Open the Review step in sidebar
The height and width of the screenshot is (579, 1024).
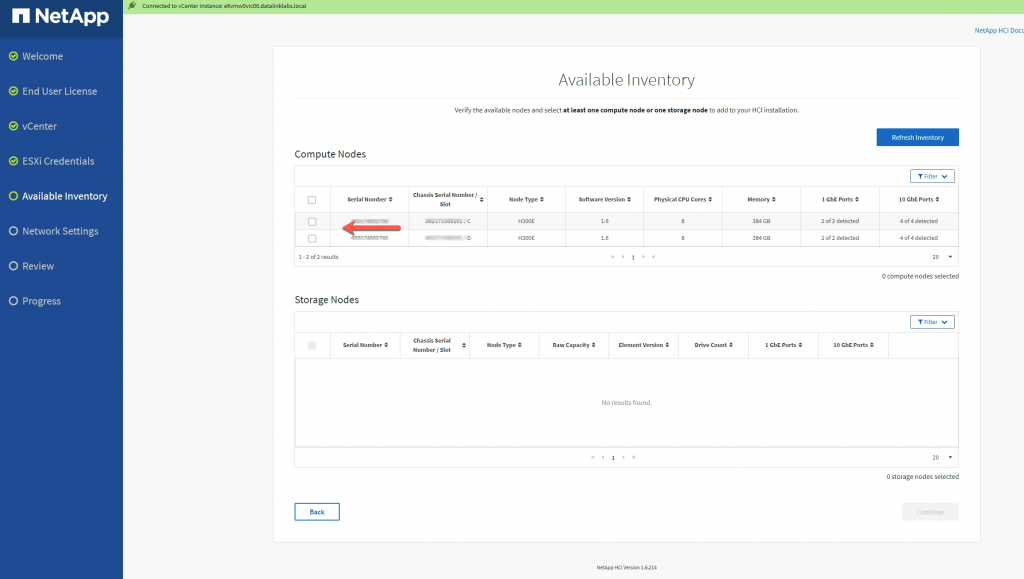(31, 266)
